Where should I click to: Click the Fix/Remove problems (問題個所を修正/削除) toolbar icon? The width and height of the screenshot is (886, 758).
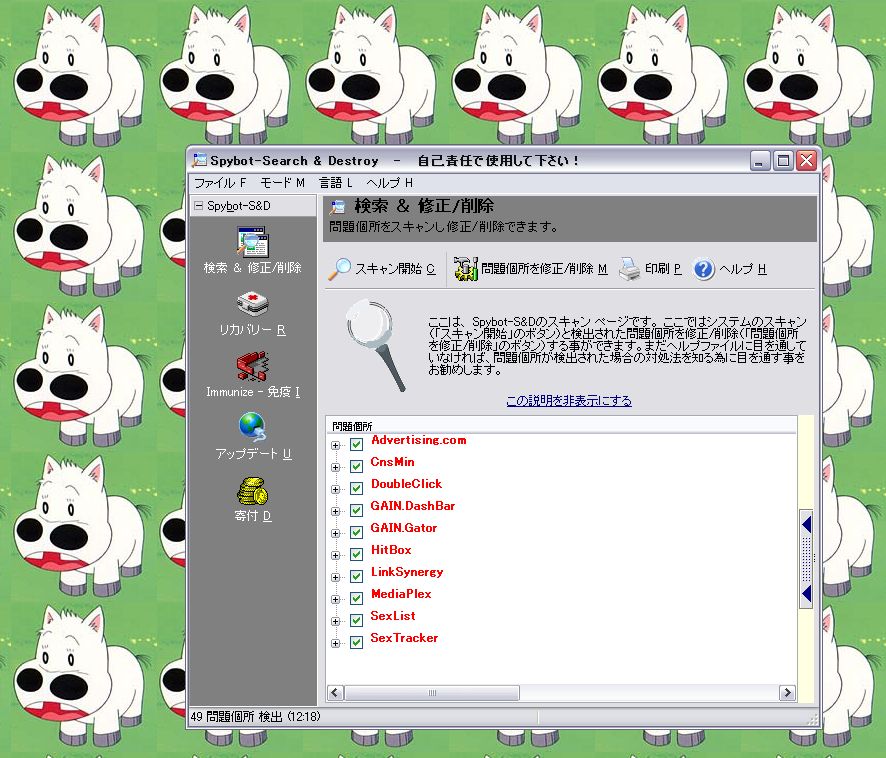pyautogui.click(x=465, y=268)
